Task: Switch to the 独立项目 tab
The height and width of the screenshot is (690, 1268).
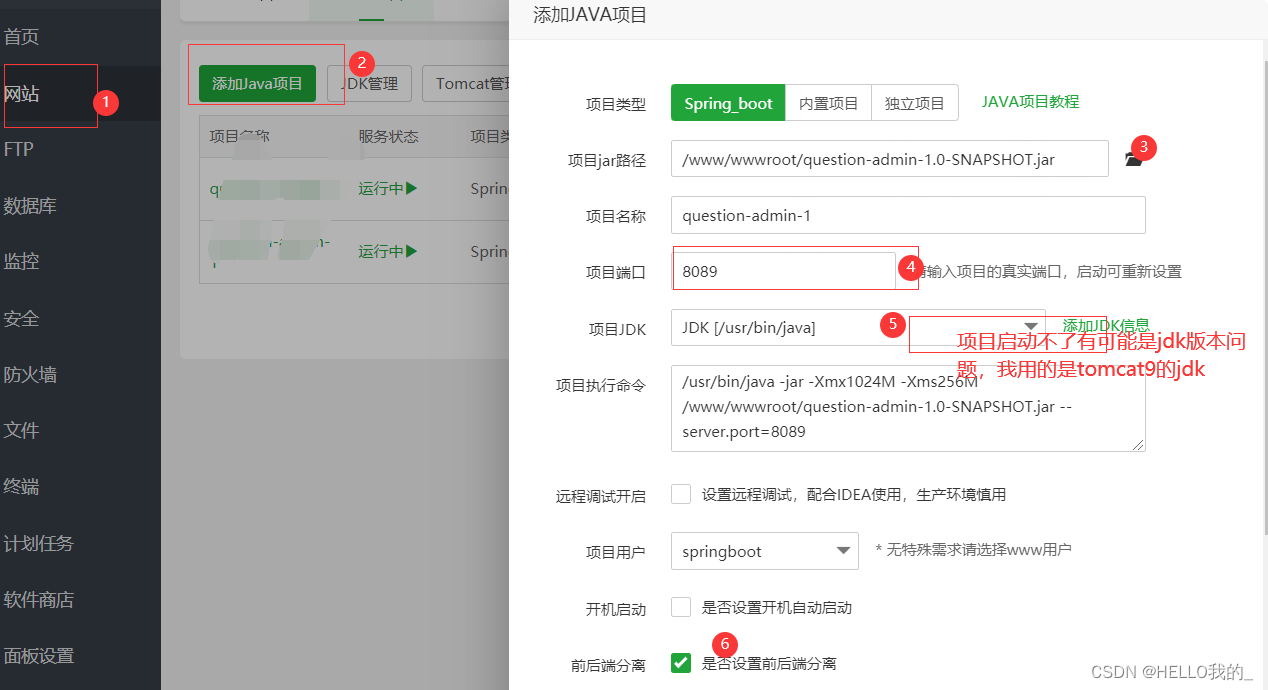Action: pos(913,102)
